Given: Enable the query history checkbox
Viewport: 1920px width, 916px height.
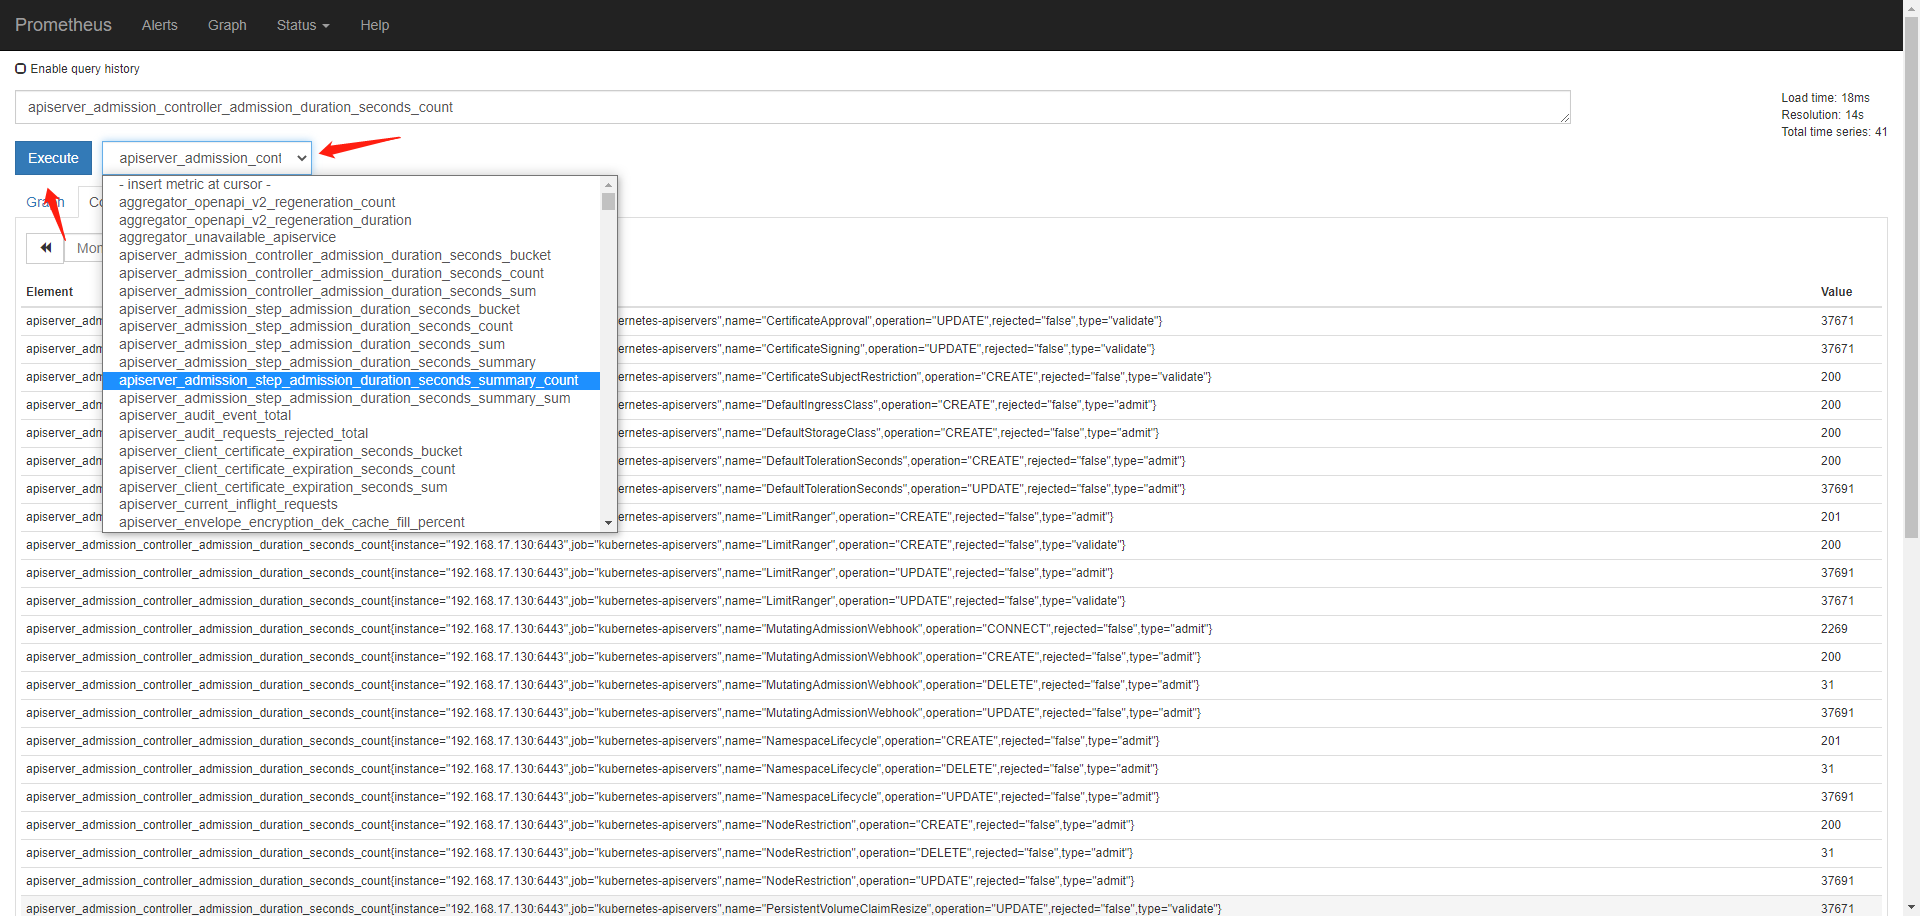Looking at the screenshot, I should pyautogui.click(x=20, y=68).
